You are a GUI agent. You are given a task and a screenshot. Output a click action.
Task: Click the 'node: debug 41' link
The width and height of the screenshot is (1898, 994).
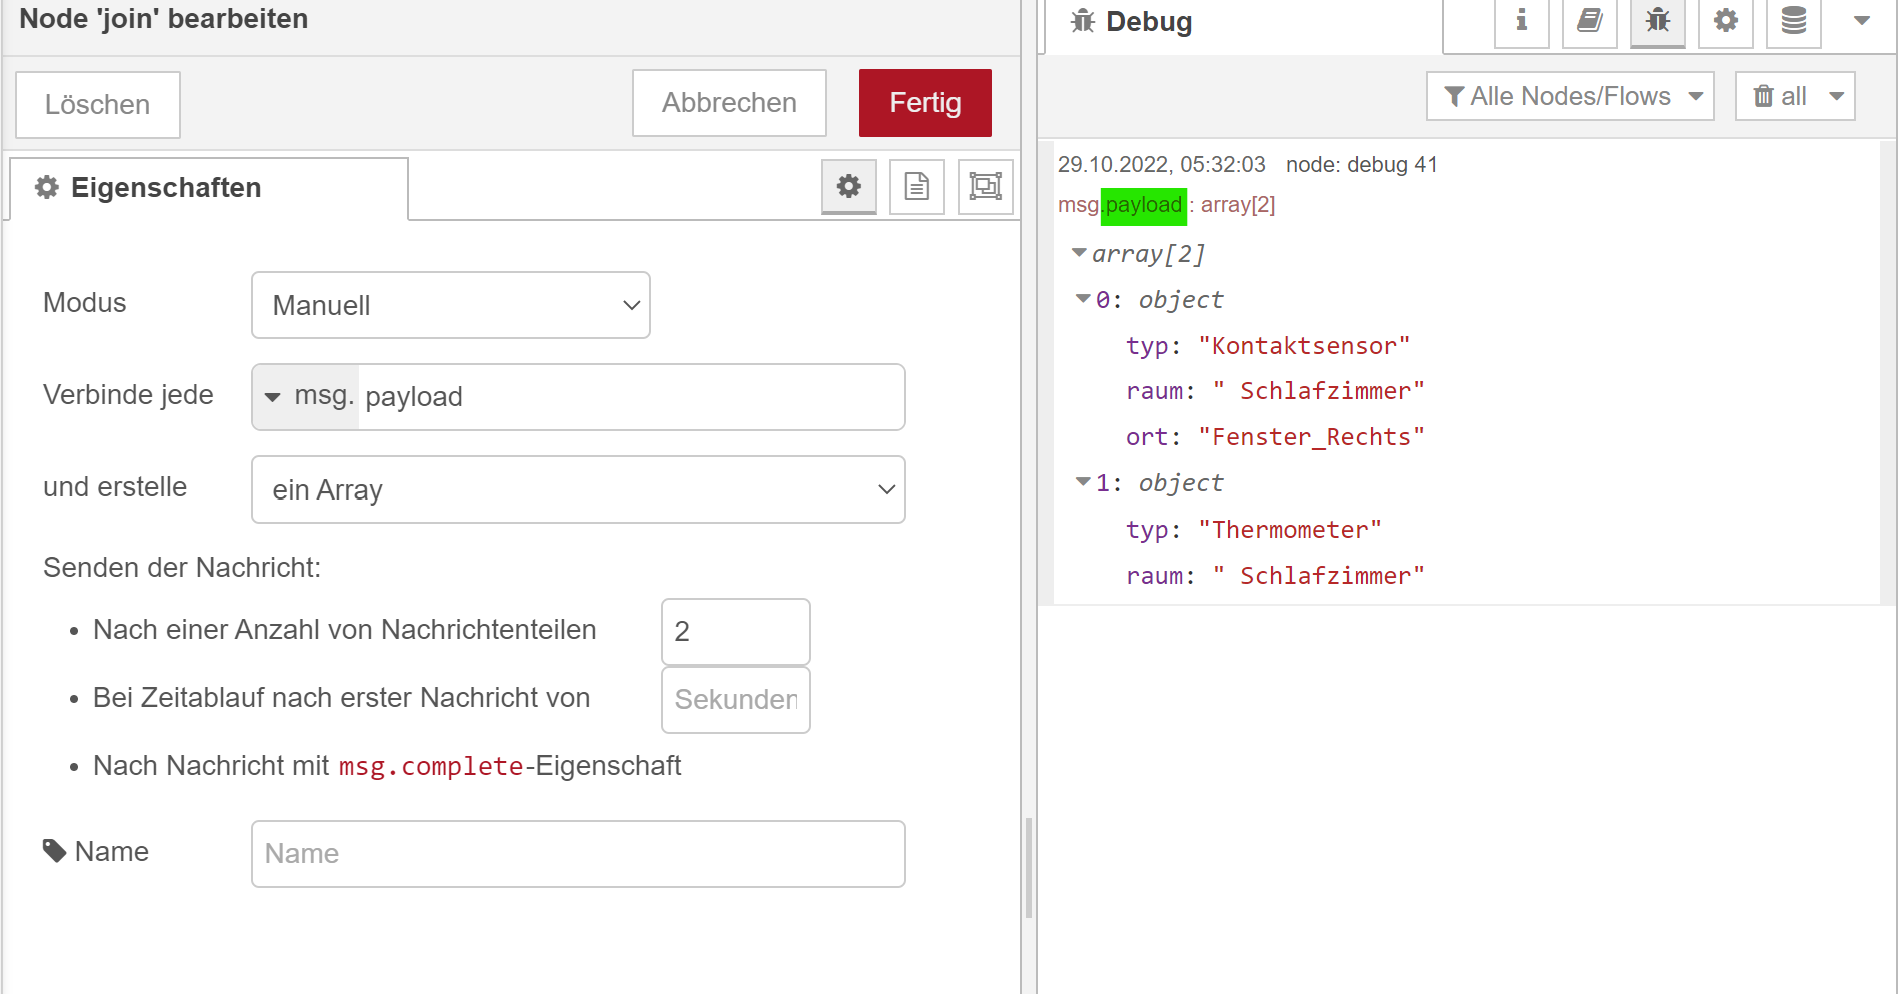coord(1362,165)
